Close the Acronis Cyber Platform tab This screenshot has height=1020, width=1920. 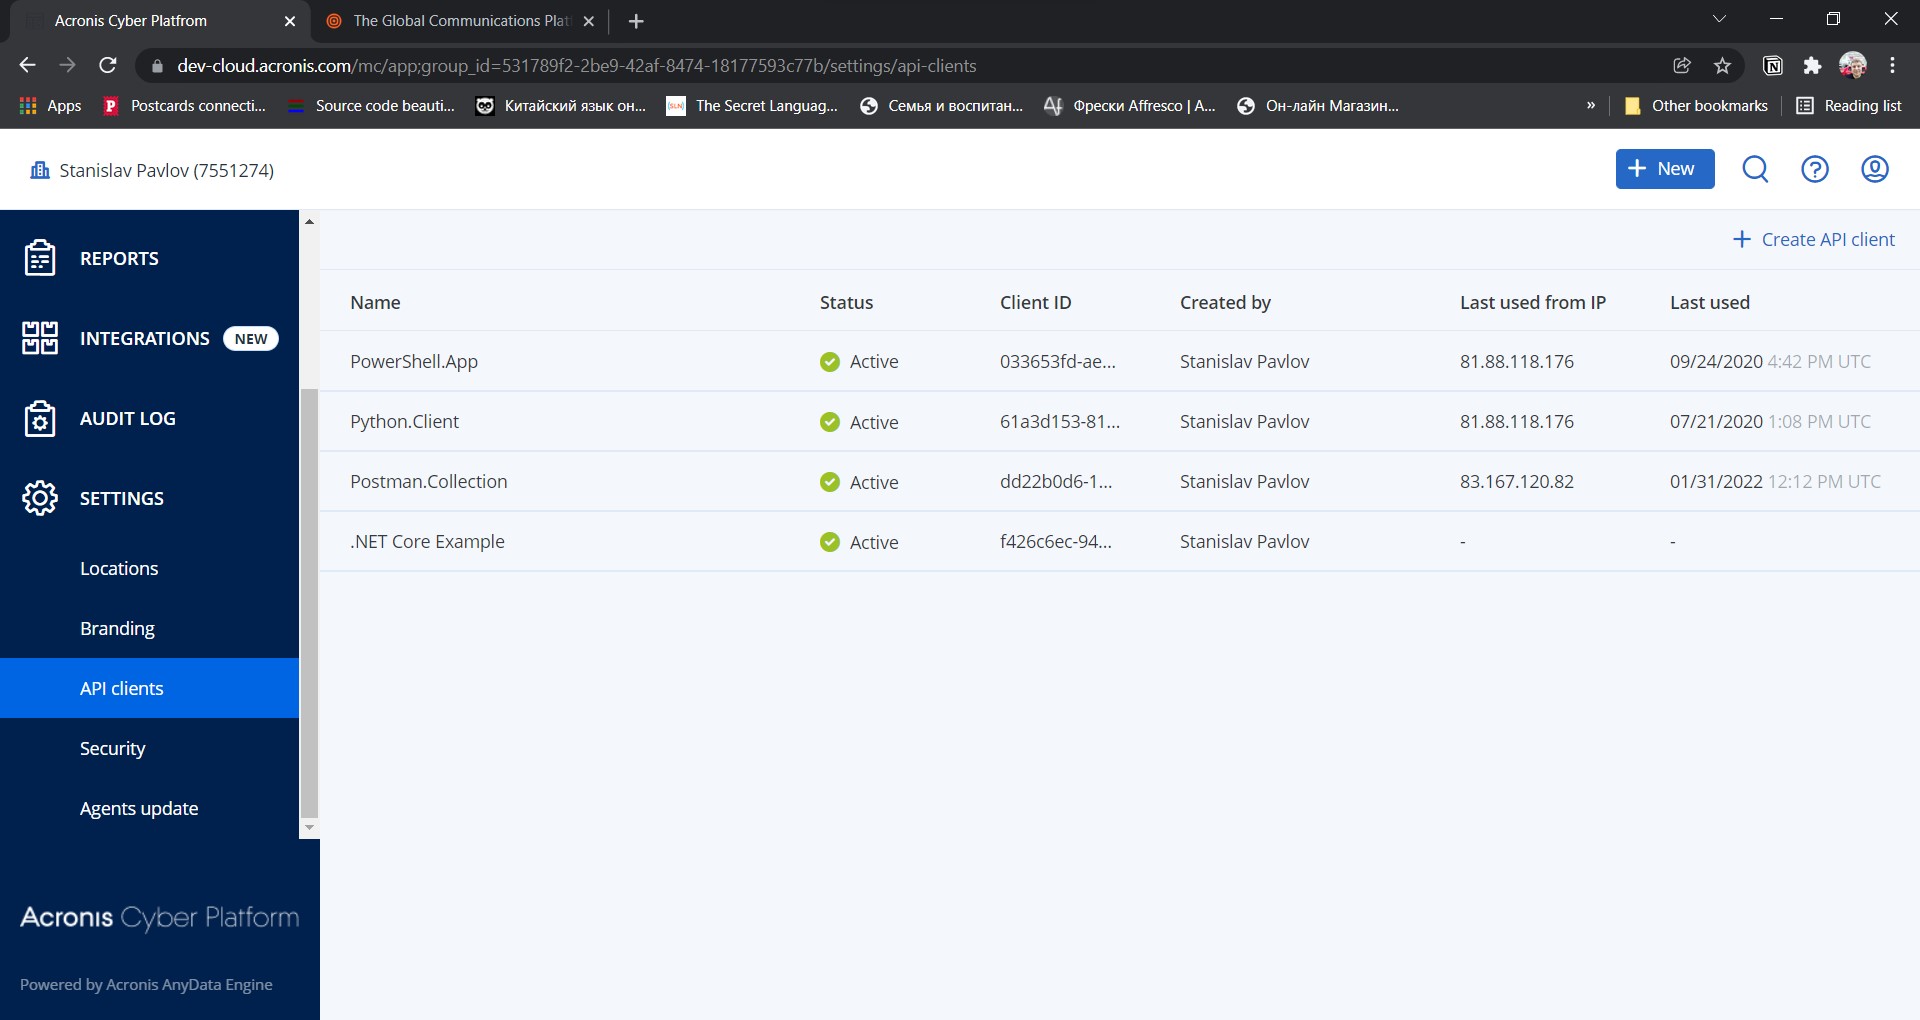pos(290,21)
